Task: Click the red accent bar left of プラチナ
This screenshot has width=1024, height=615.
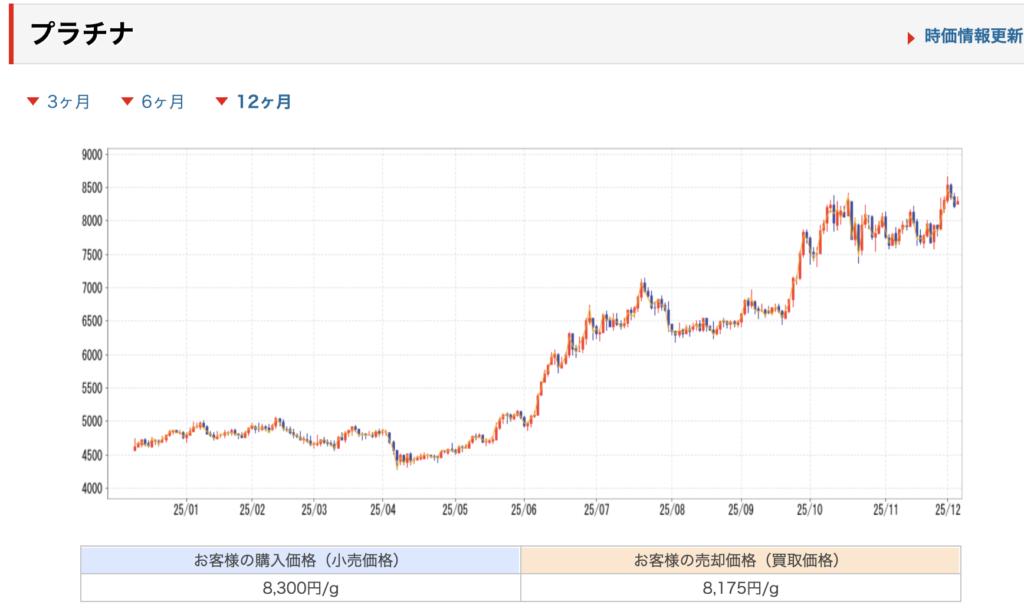Action: [x=11, y=34]
